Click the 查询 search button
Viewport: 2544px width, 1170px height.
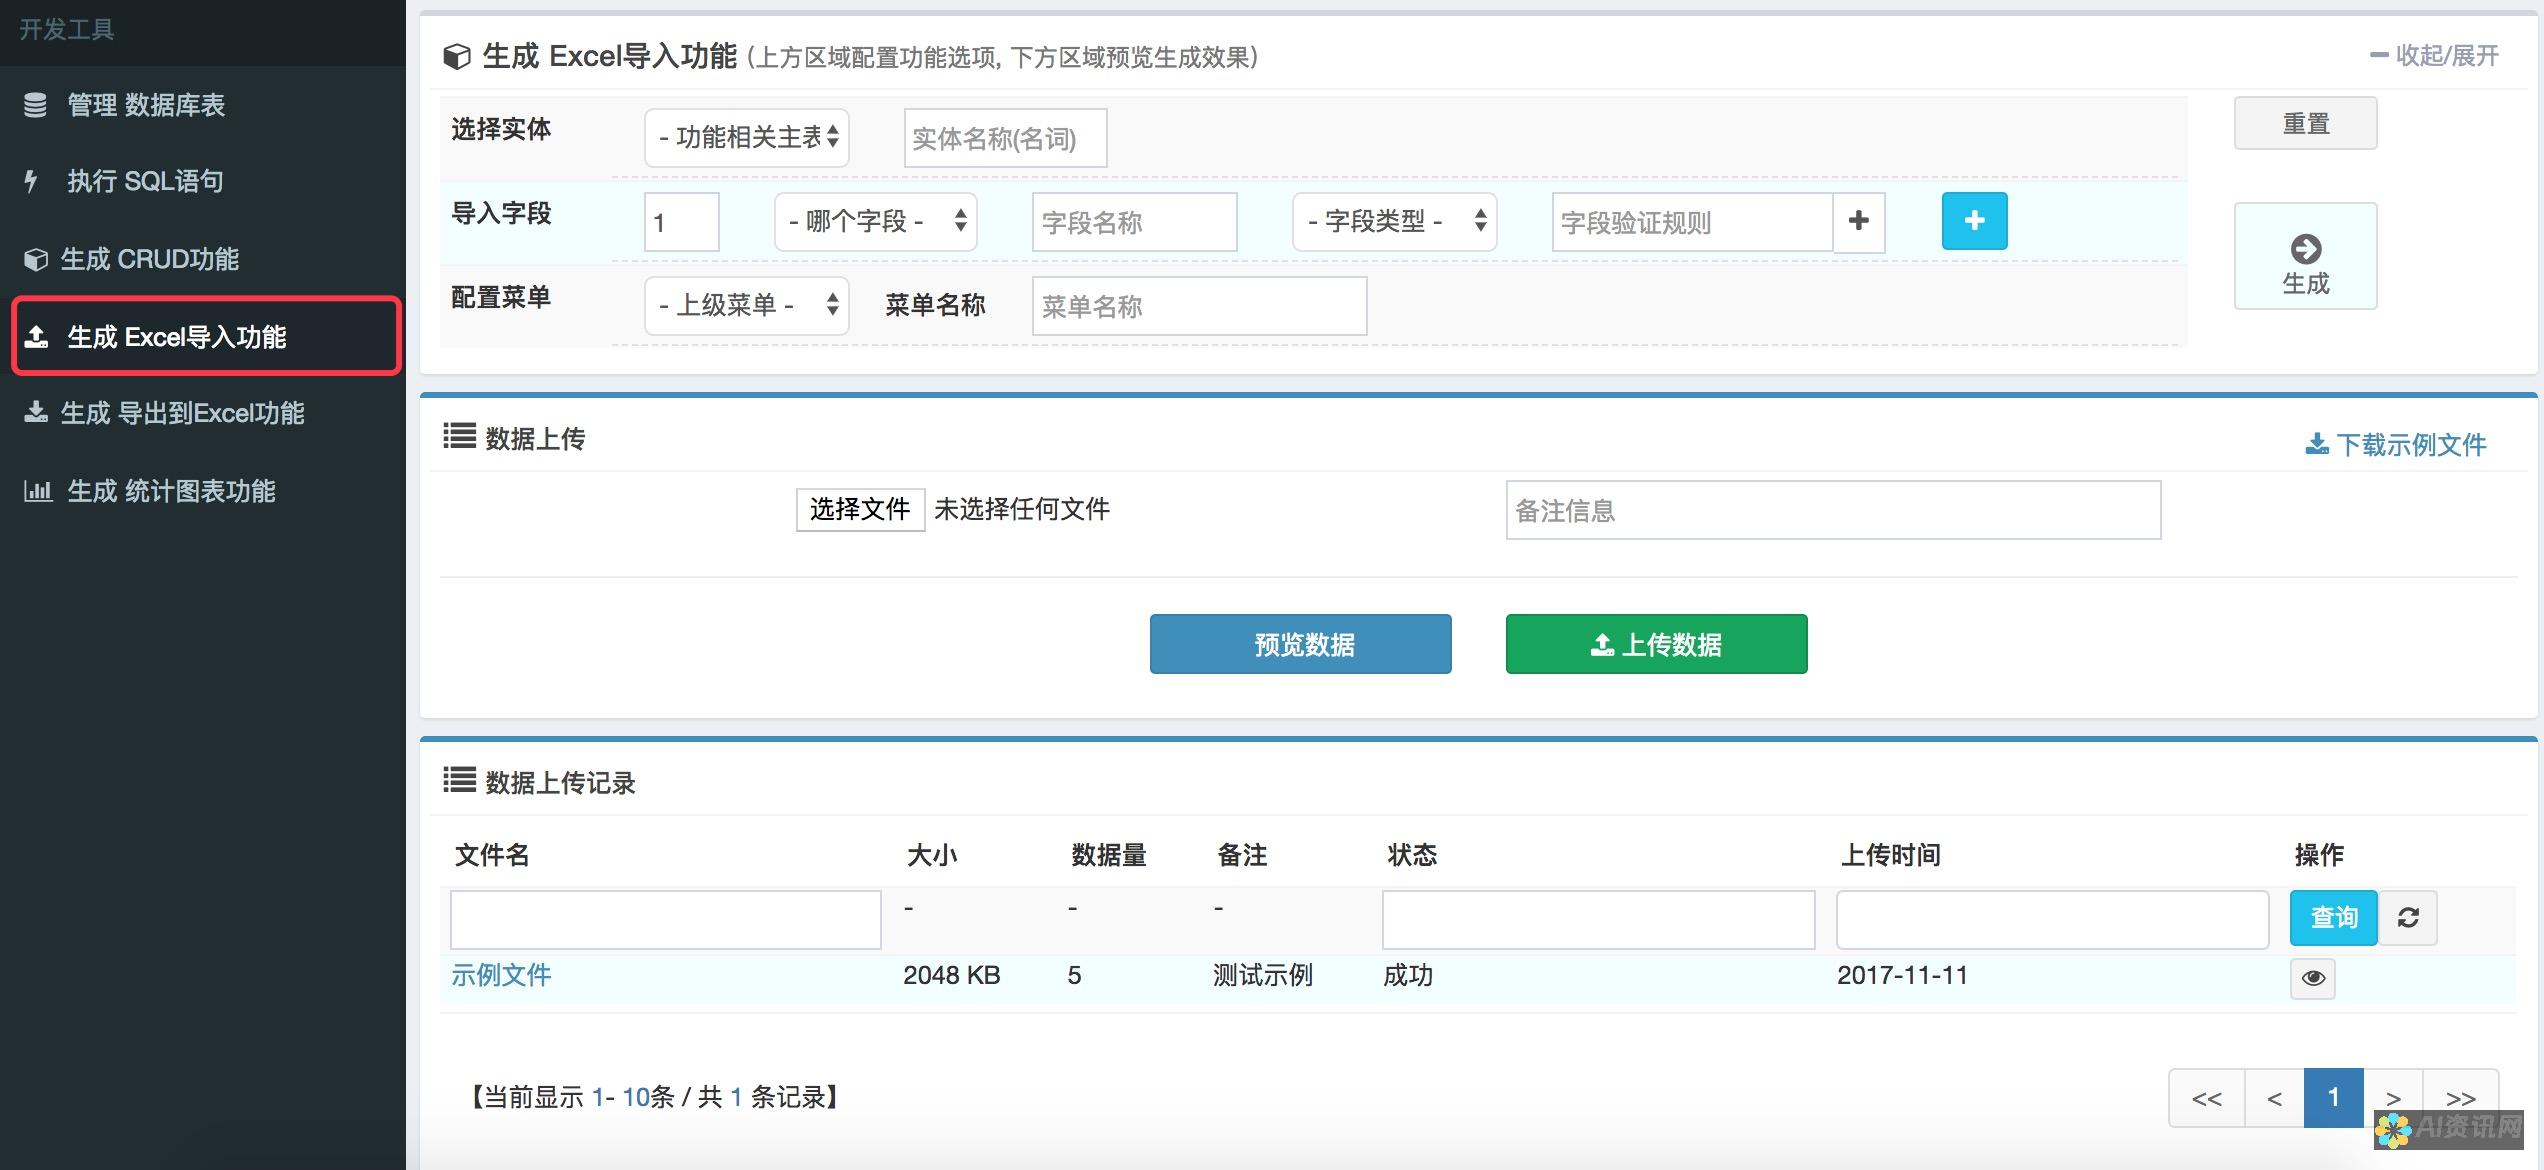pos(2333,917)
